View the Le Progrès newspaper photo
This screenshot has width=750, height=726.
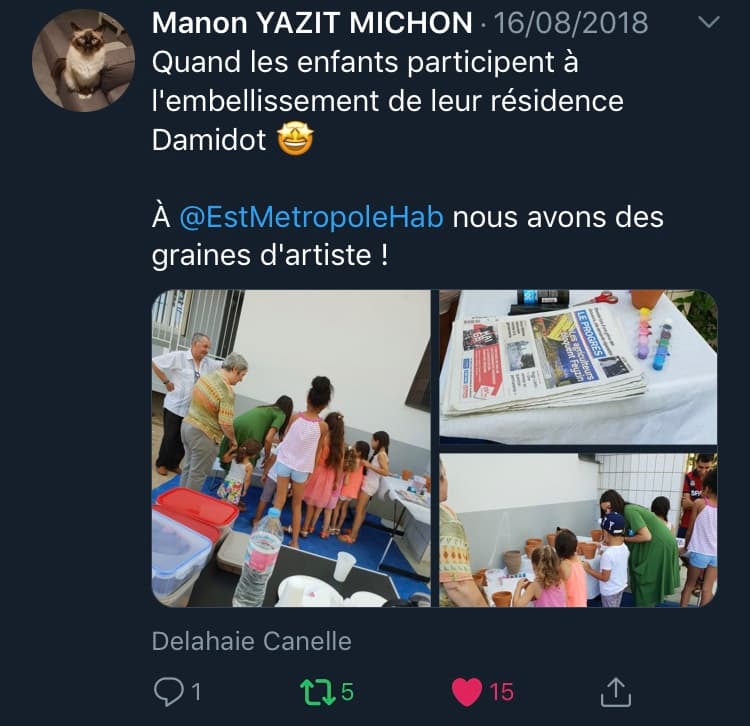pos(578,367)
